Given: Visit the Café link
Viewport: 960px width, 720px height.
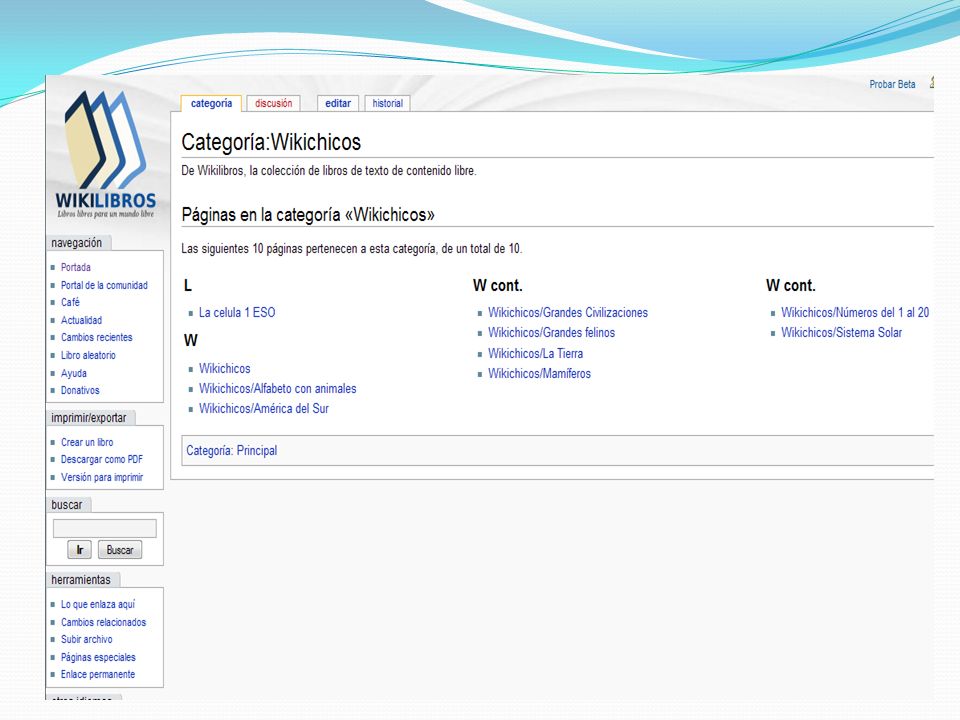Looking at the screenshot, I should point(70,302).
